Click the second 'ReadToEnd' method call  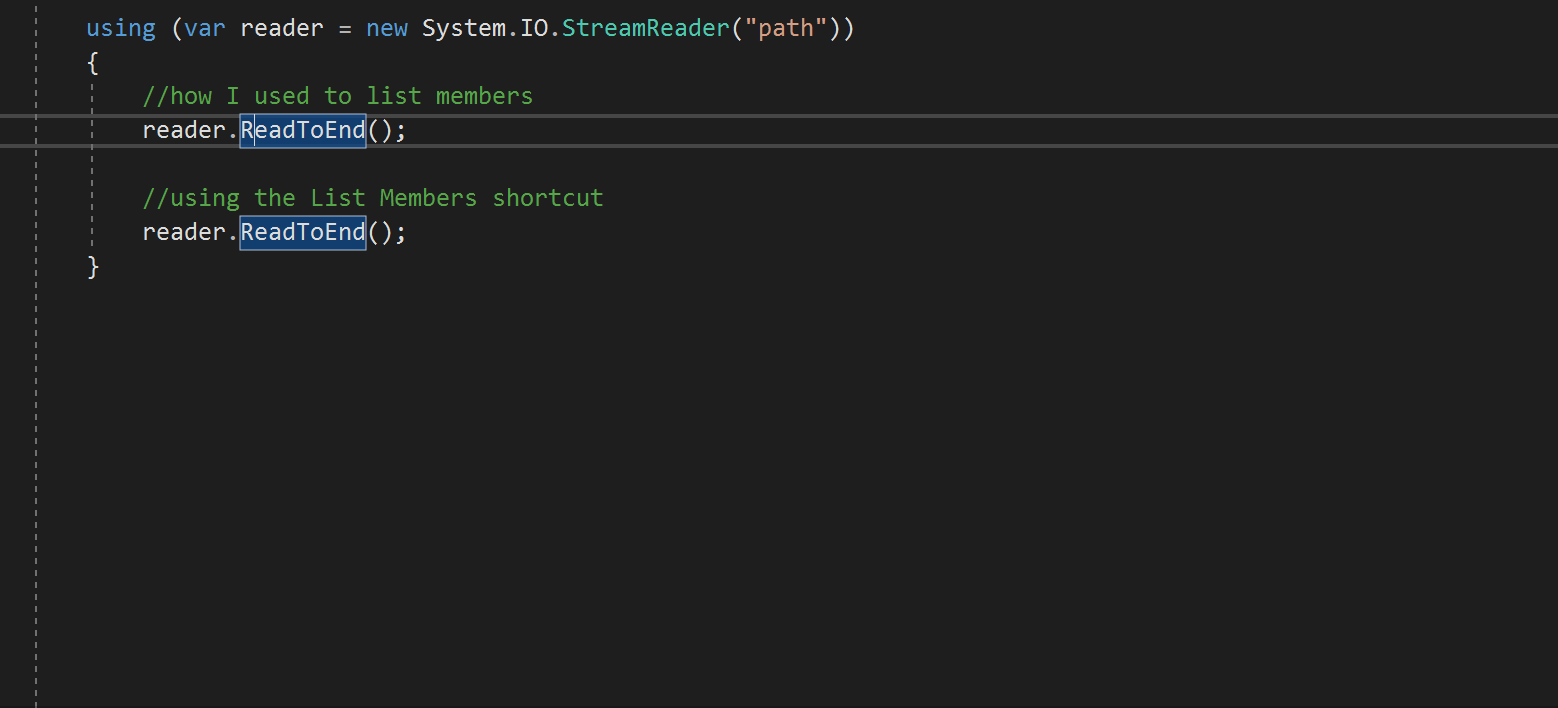coord(303,232)
